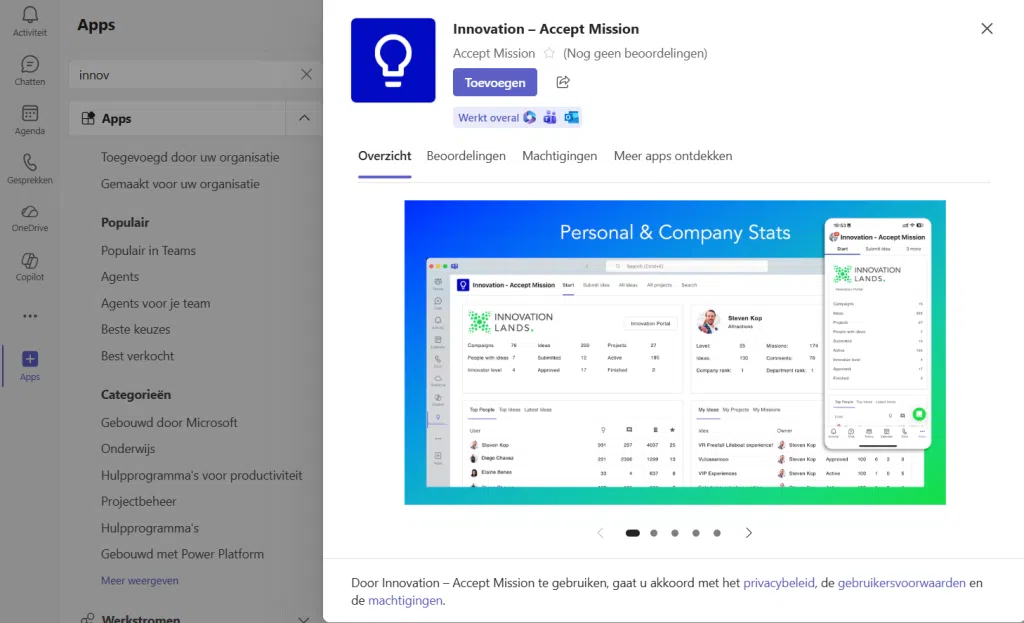This screenshot has height=623, width=1024.
Task: Click the share app icon
Action: tap(563, 82)
